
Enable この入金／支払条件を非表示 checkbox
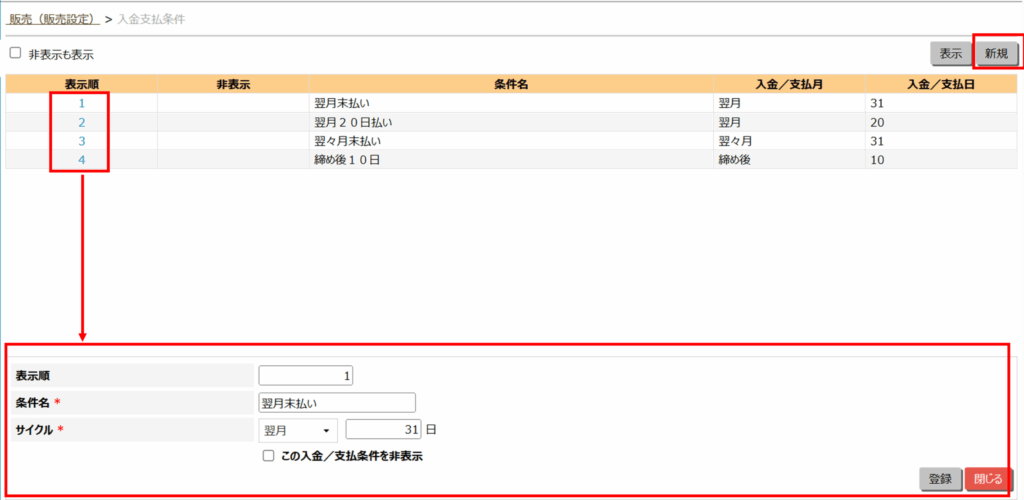(268, 456)
